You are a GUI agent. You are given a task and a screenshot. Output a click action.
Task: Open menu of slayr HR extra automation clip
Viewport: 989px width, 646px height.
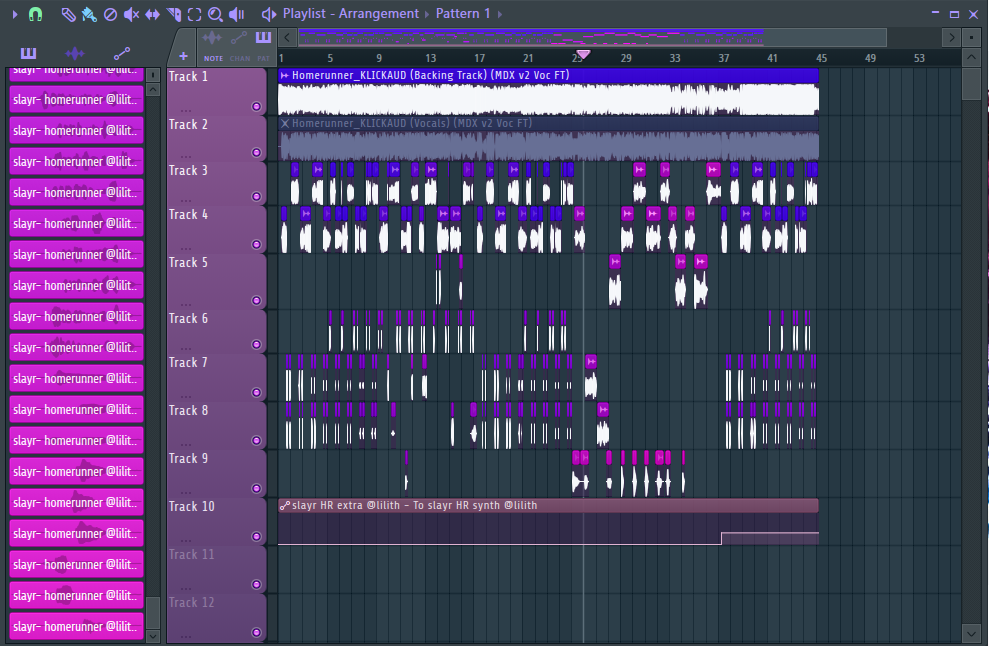click(285, 505)
